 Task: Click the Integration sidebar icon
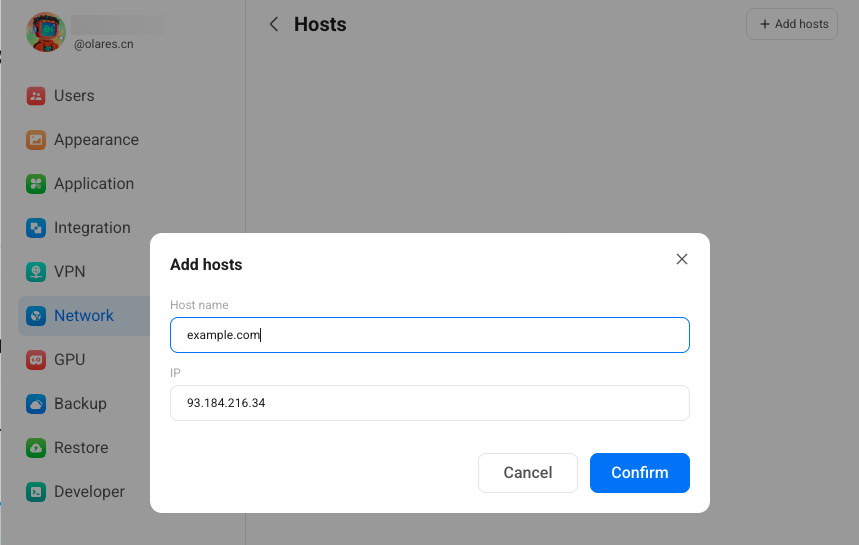click(x=36, y=228)
